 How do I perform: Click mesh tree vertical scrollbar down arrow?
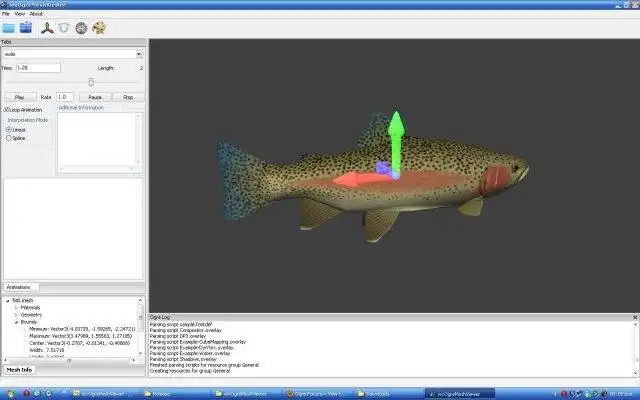point(140,353)
